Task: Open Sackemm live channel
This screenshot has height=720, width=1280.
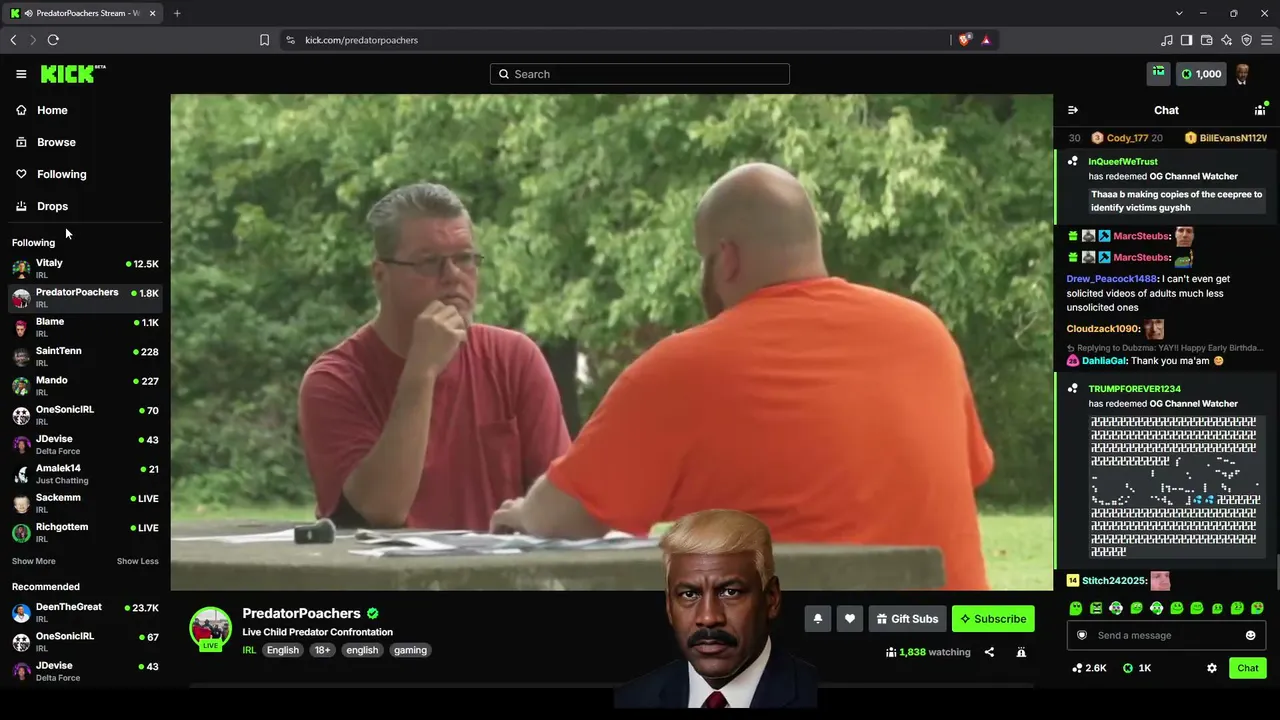Action: click(x=85, y=503)
